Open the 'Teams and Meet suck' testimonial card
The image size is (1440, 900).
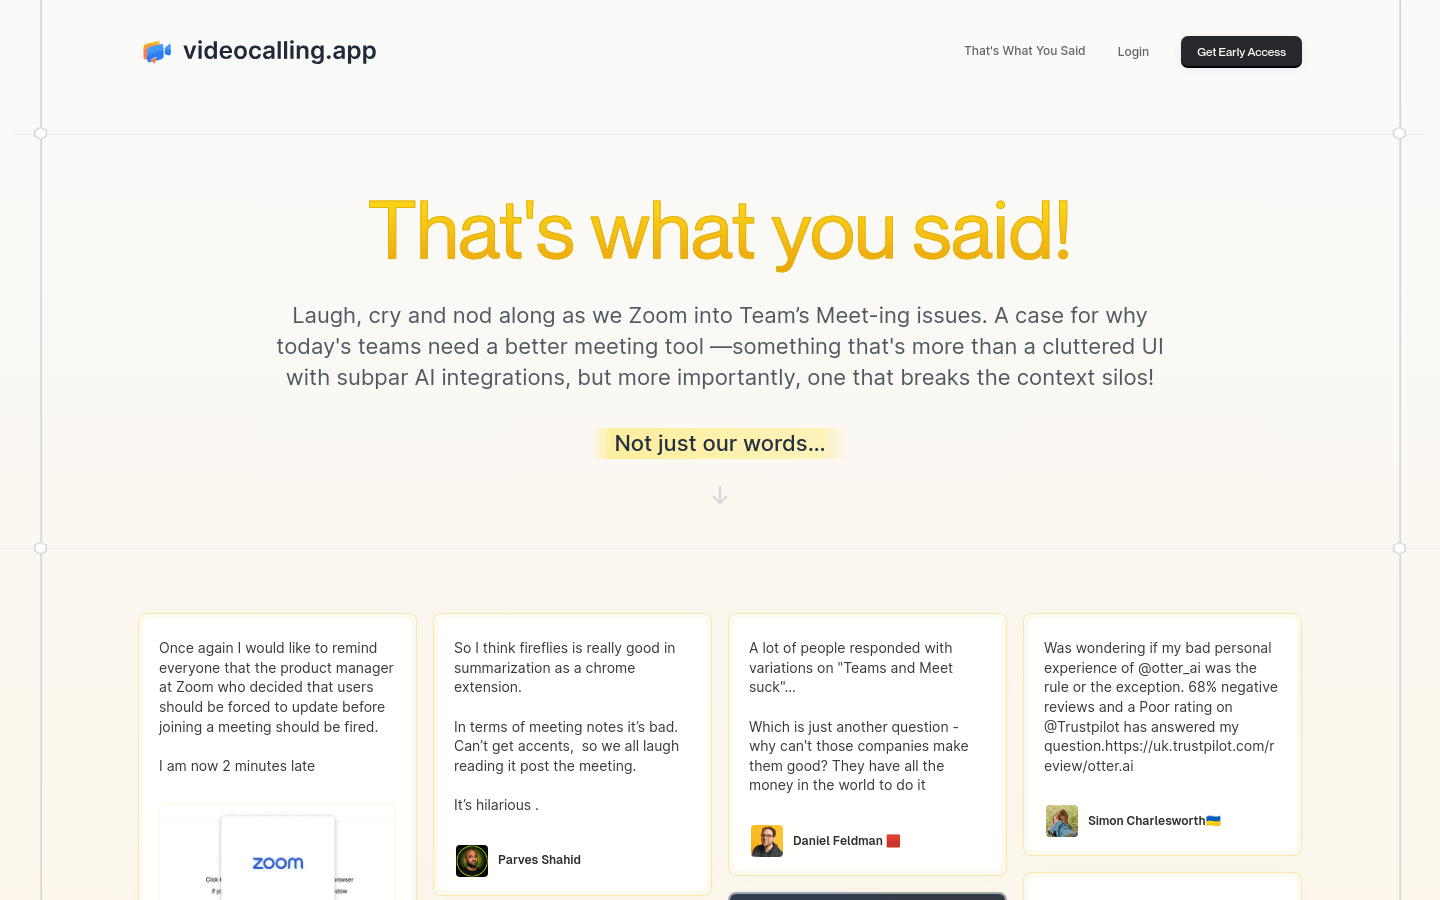click(x=867, y=744)
